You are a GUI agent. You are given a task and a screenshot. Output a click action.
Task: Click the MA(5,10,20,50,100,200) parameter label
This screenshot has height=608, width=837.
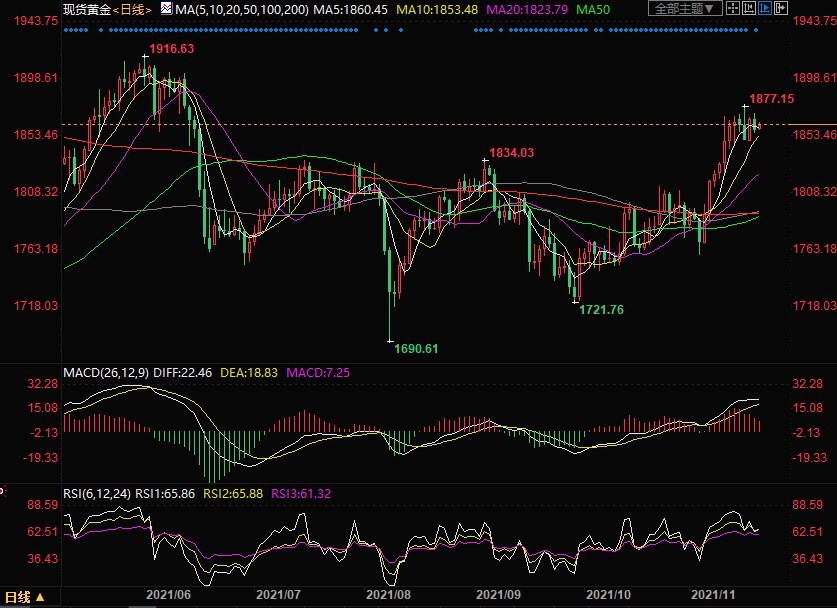click(243, 9)
